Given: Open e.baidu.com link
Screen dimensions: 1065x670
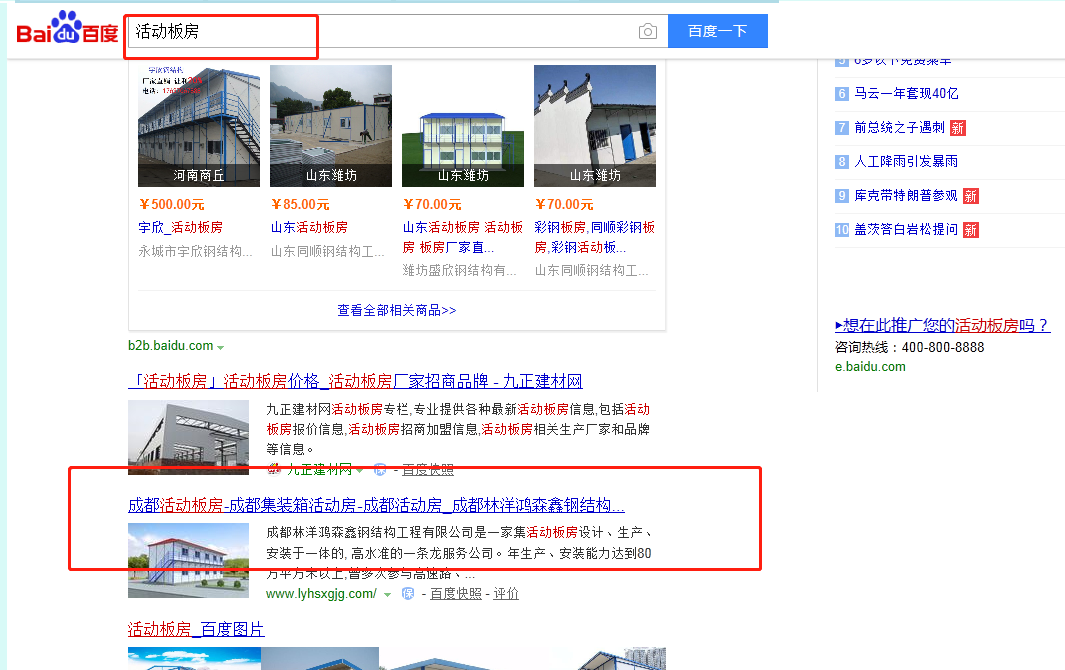Looking at the screenshot, I should (870, 367).
